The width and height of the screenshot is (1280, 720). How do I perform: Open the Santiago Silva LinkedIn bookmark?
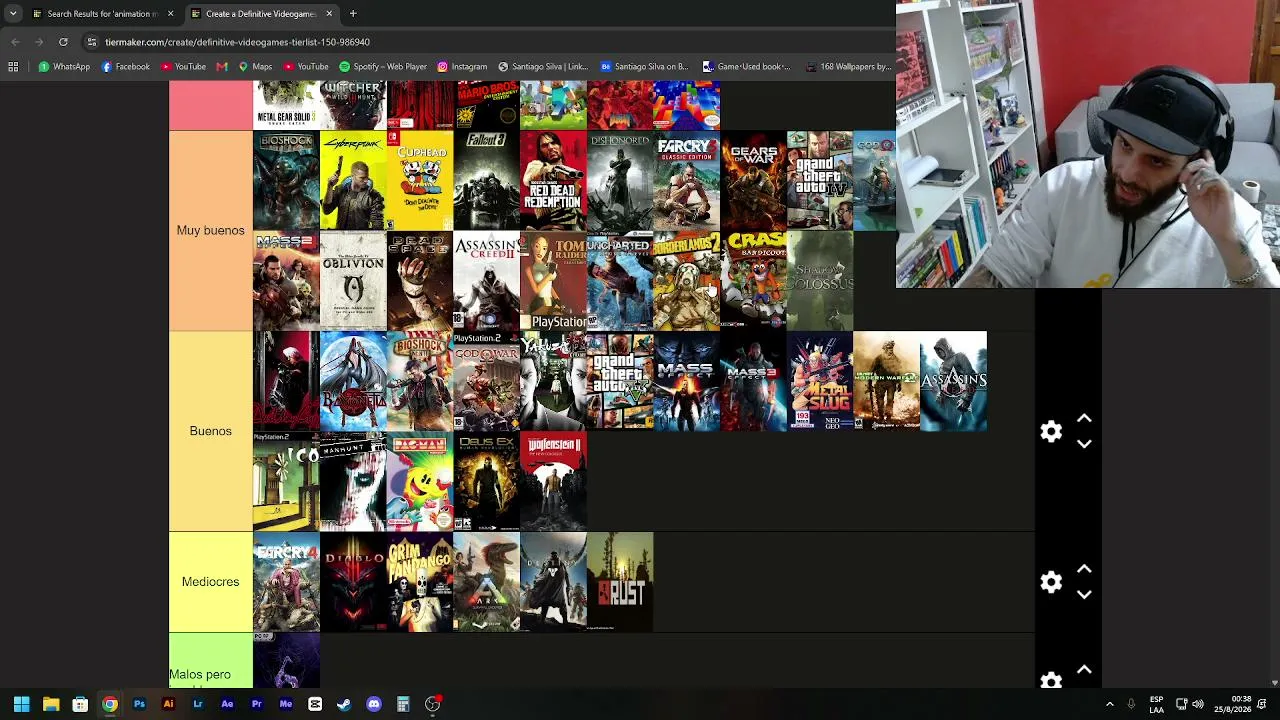click(543, 67)
